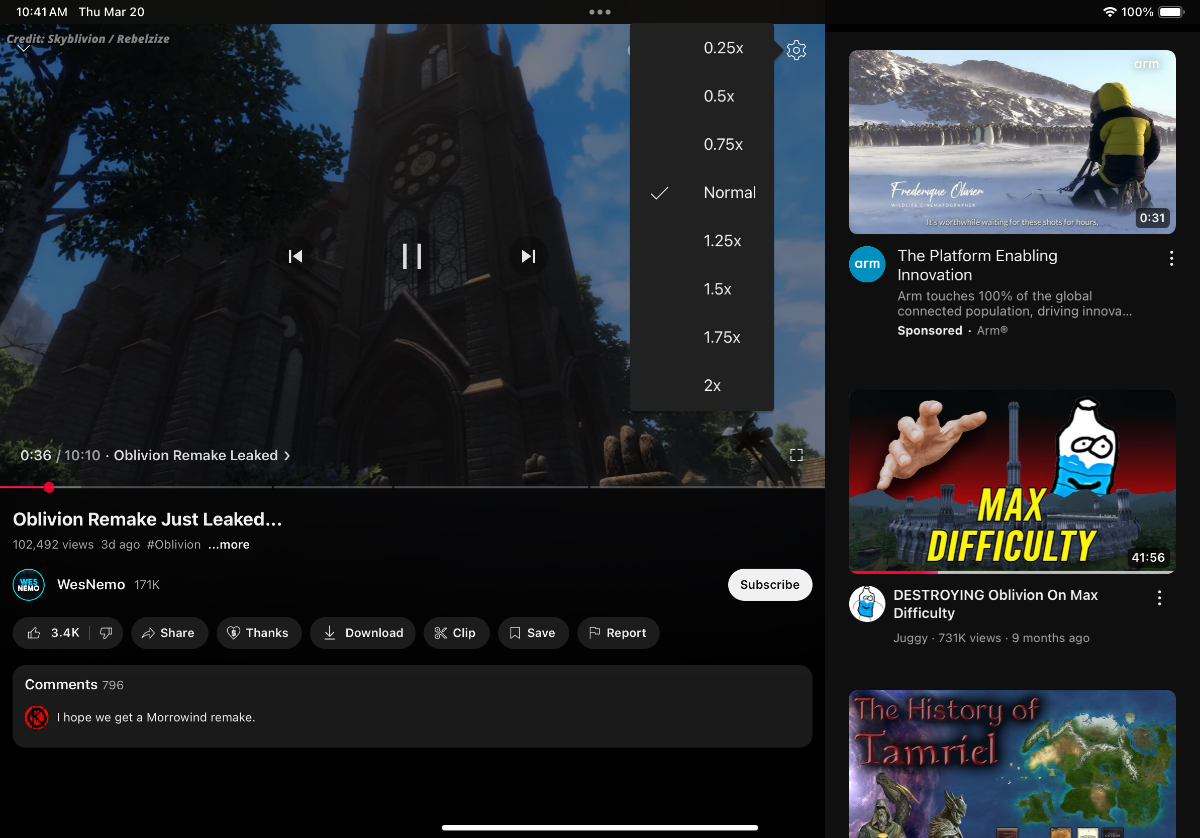Image resolution: width=1200 pixels, height=838 pixels.
Task: Choose 2x playback speed
Action: (x=712, y=385)
